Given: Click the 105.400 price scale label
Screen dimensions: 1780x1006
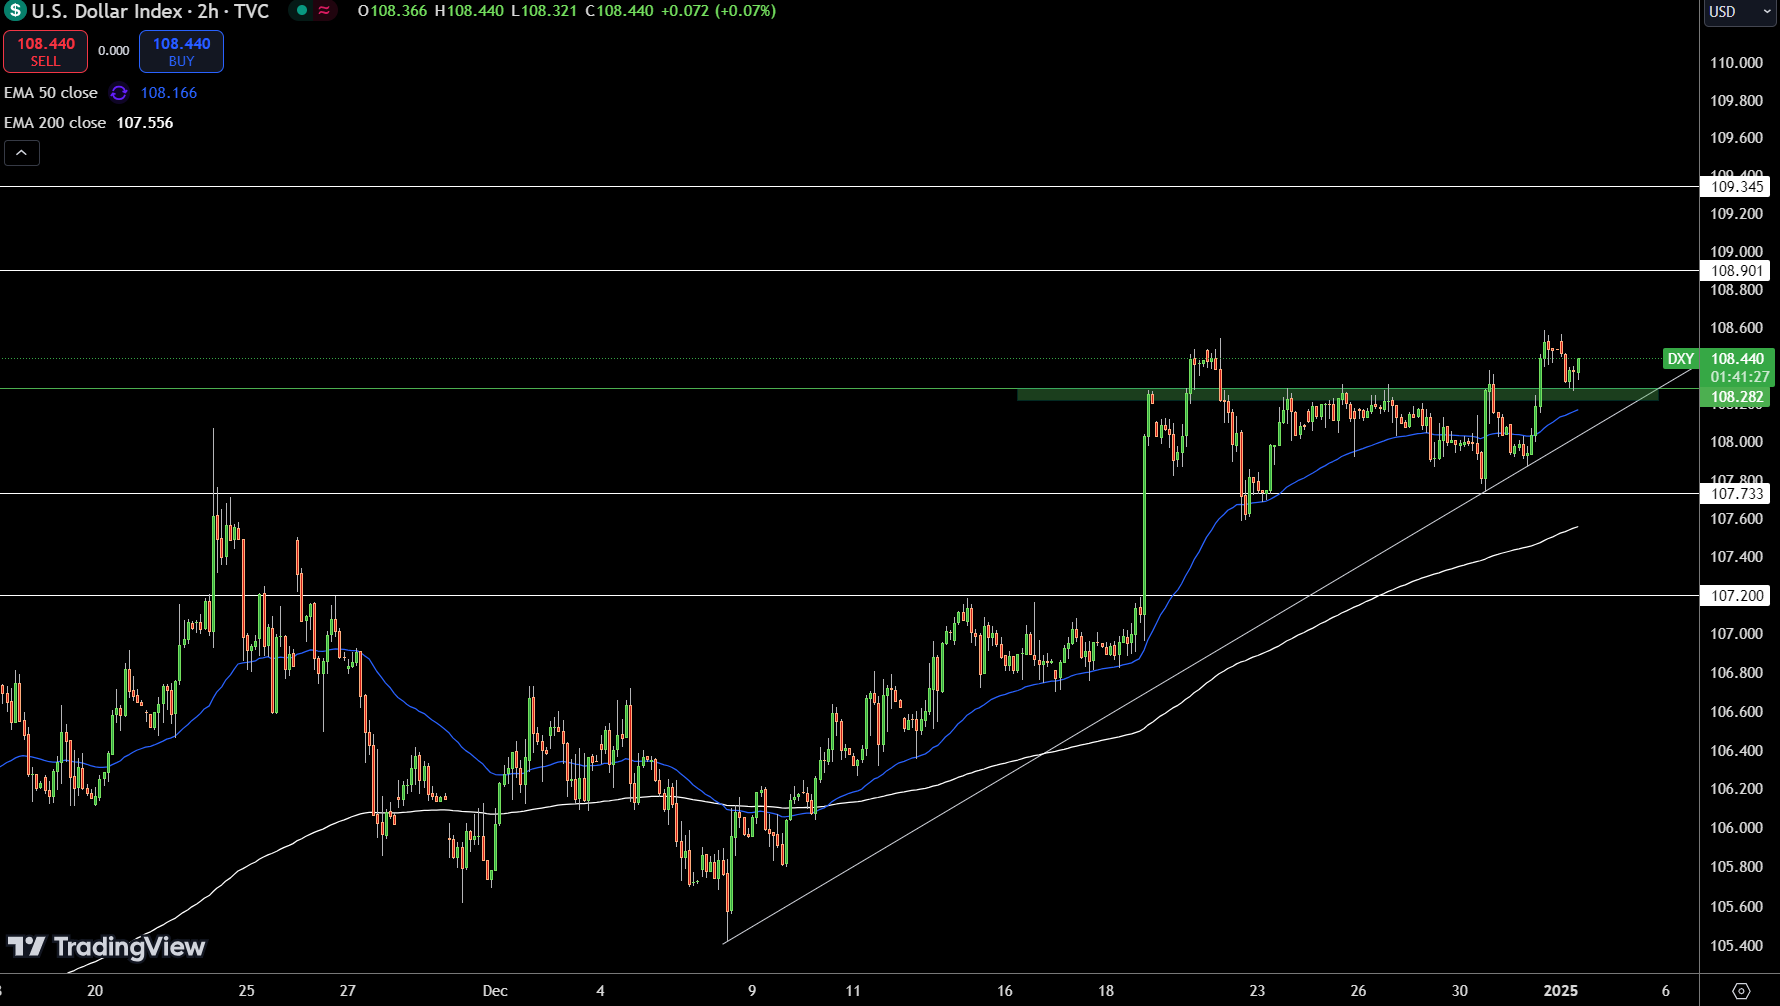Looking at the screenshot, I should [x=1736, y=946].
